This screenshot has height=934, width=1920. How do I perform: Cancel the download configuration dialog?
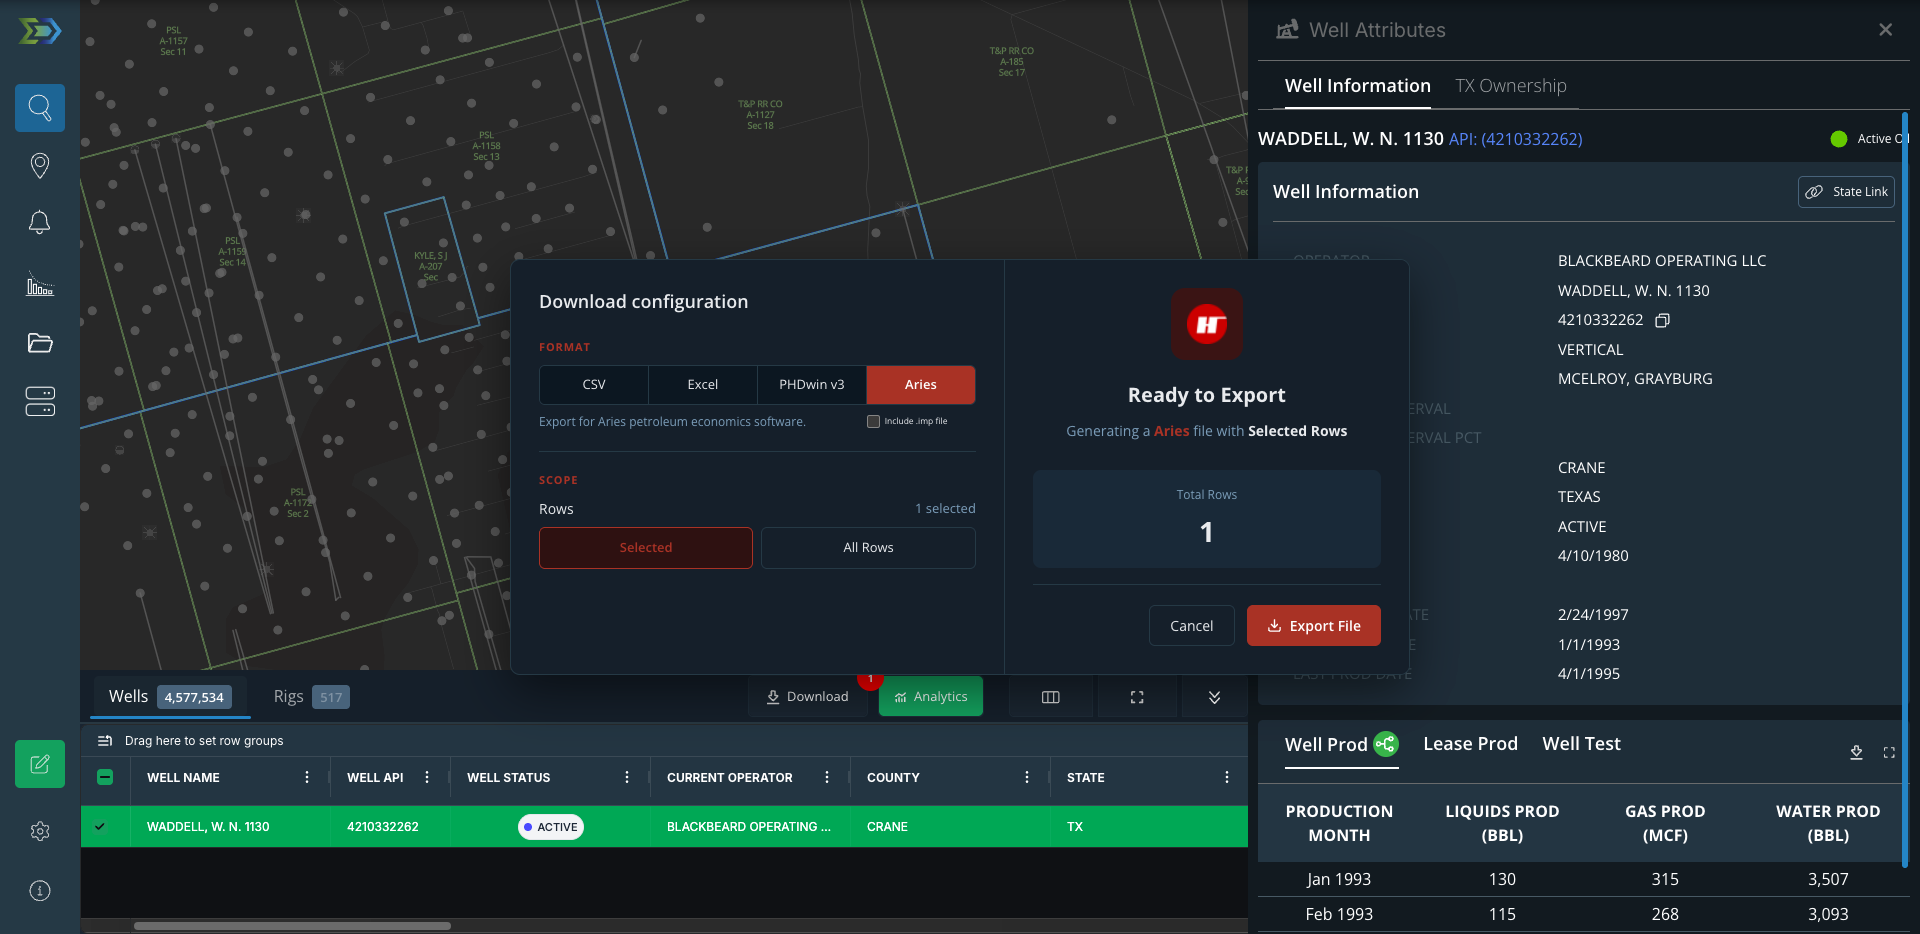pyautogui.click(x=1192, y=626)
